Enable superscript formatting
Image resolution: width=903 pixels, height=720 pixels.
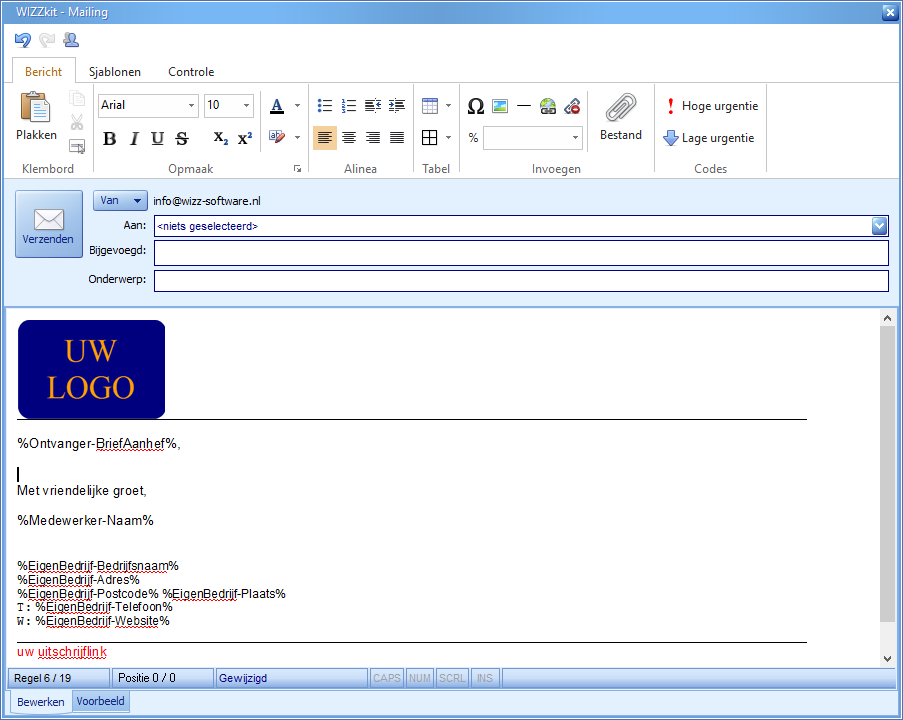(x=244, y=139)
